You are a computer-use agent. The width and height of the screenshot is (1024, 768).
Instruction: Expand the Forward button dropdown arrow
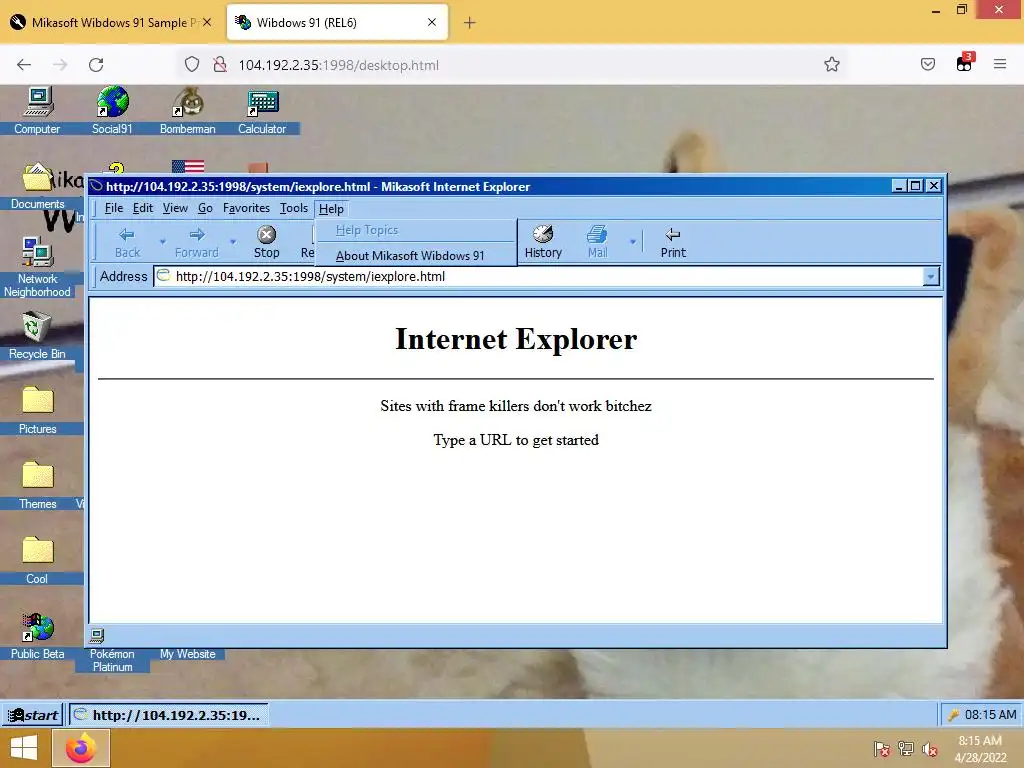[x=233, y=242]
